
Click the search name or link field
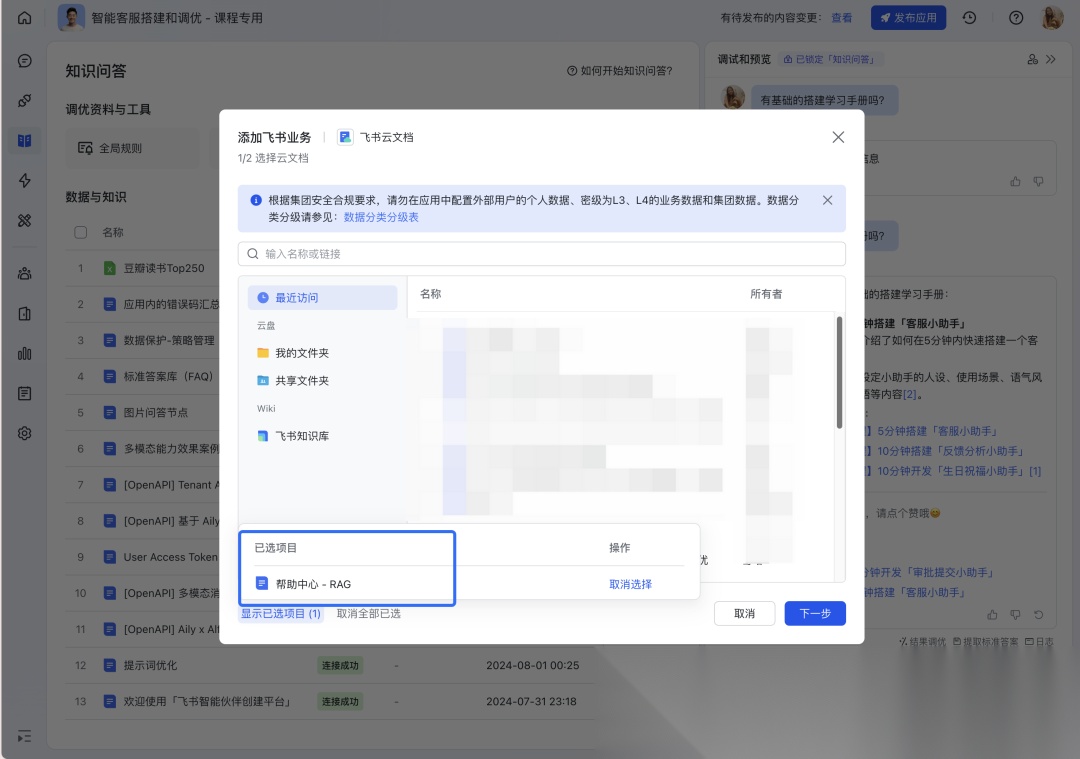(x=541, y=254)
